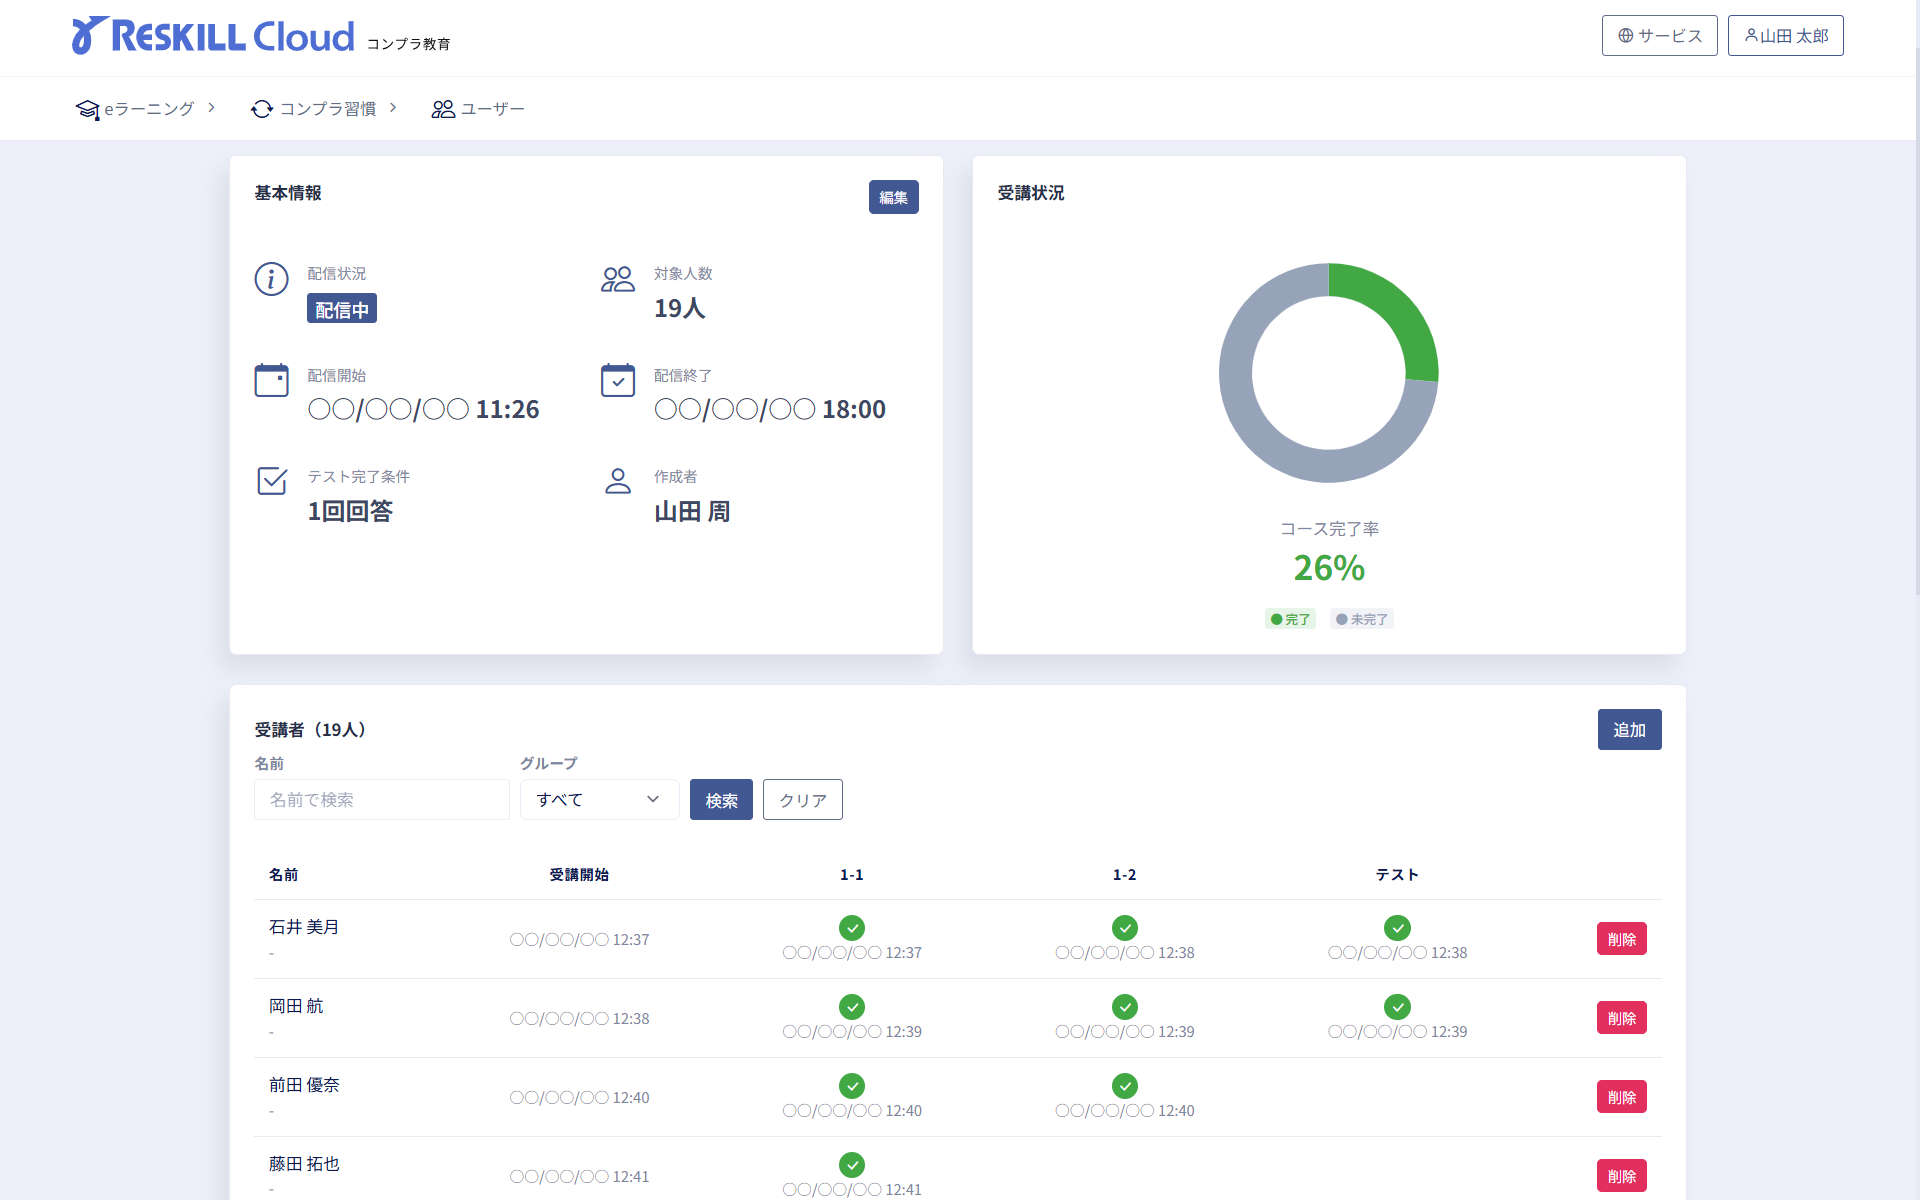Open the 山田 太郎 account menu
Image resolution: width=1920 pixels, height=1200 pixels.
click(1785, 36)
